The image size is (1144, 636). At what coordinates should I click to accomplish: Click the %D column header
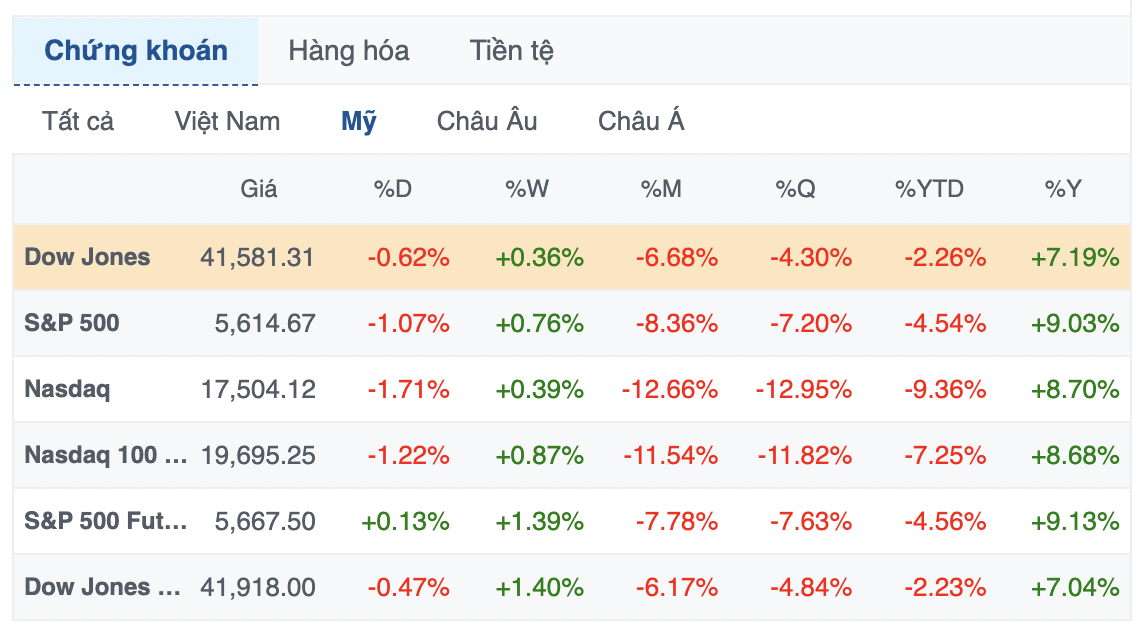[393, 189]
